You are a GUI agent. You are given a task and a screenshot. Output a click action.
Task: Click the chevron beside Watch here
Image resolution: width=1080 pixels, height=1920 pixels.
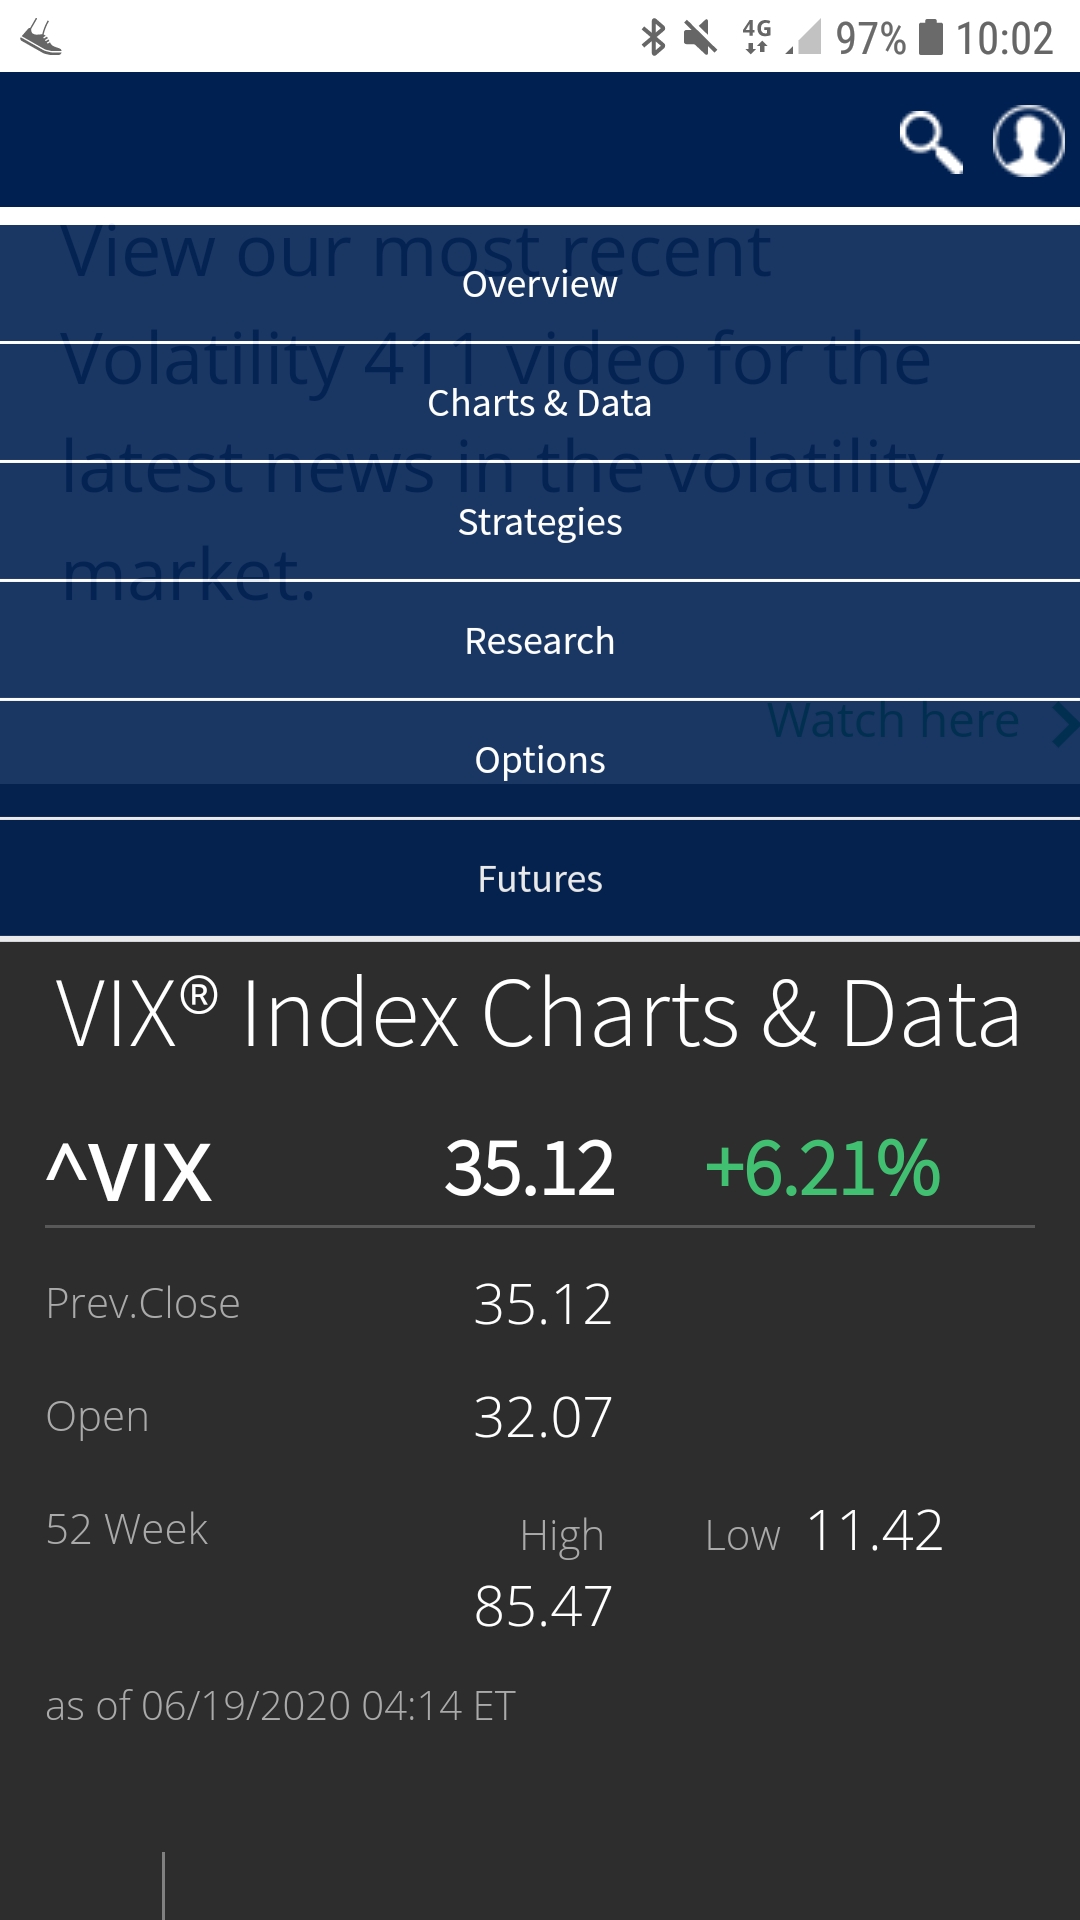click(x=1064, y=723)
